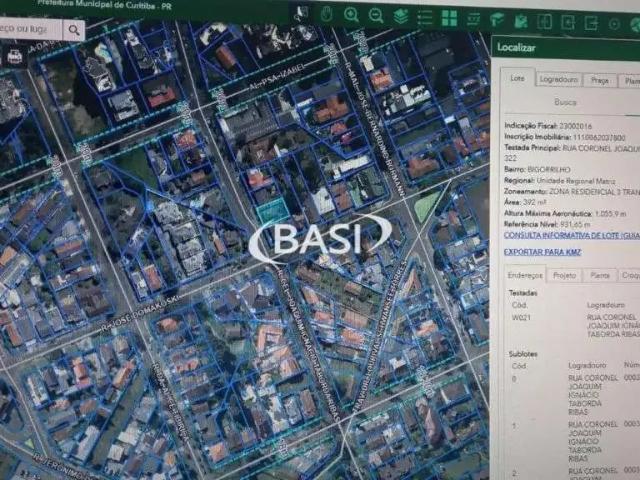Click the map edit note icon

[520, 21]
